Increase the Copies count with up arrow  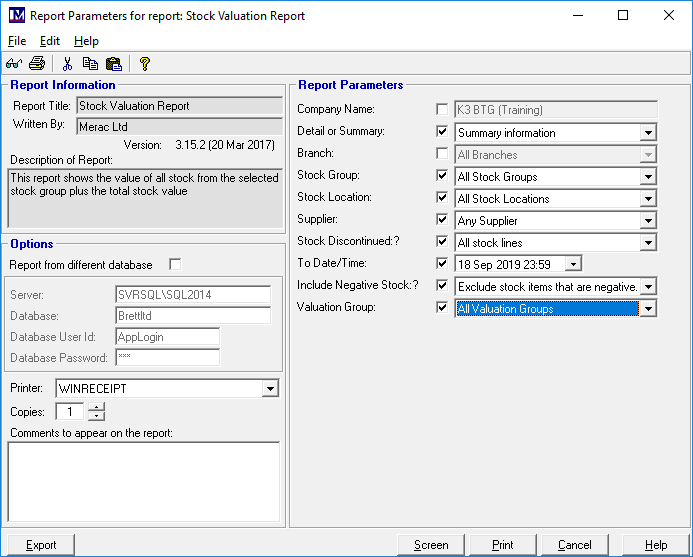(x=96, y=407)
